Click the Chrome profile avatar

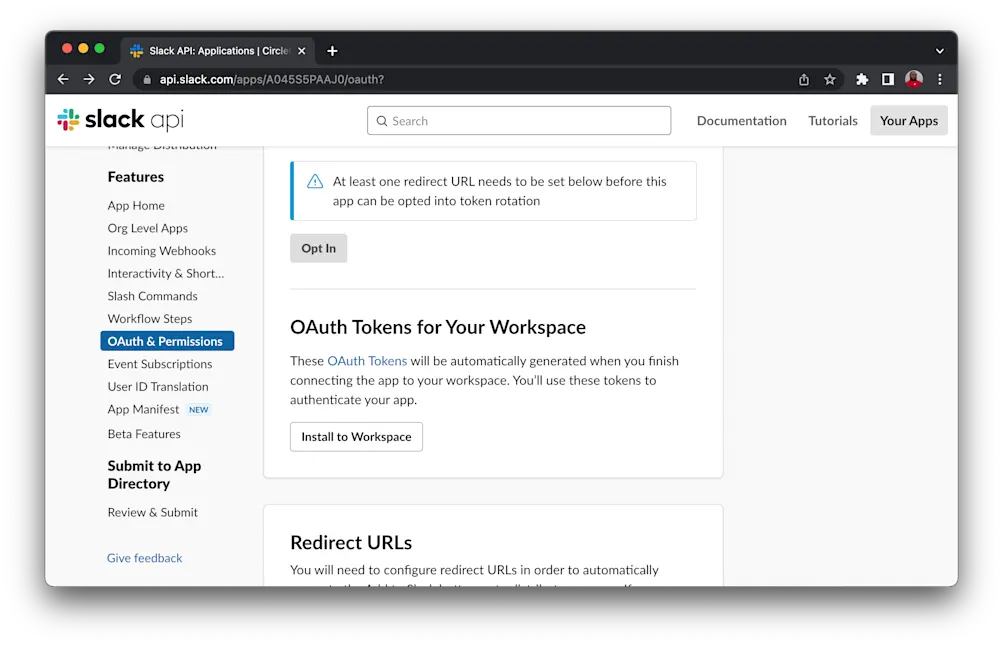(913, 79)
